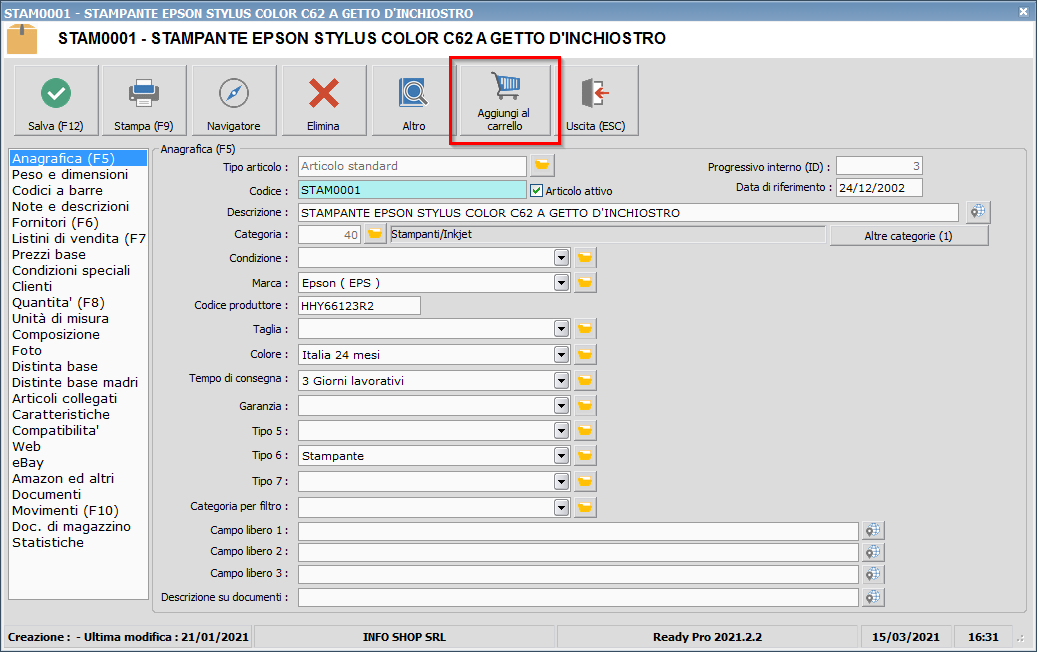Click the folder icon beside Condizione
Viewport: 1037px width, 652px height.
[585, 257]
